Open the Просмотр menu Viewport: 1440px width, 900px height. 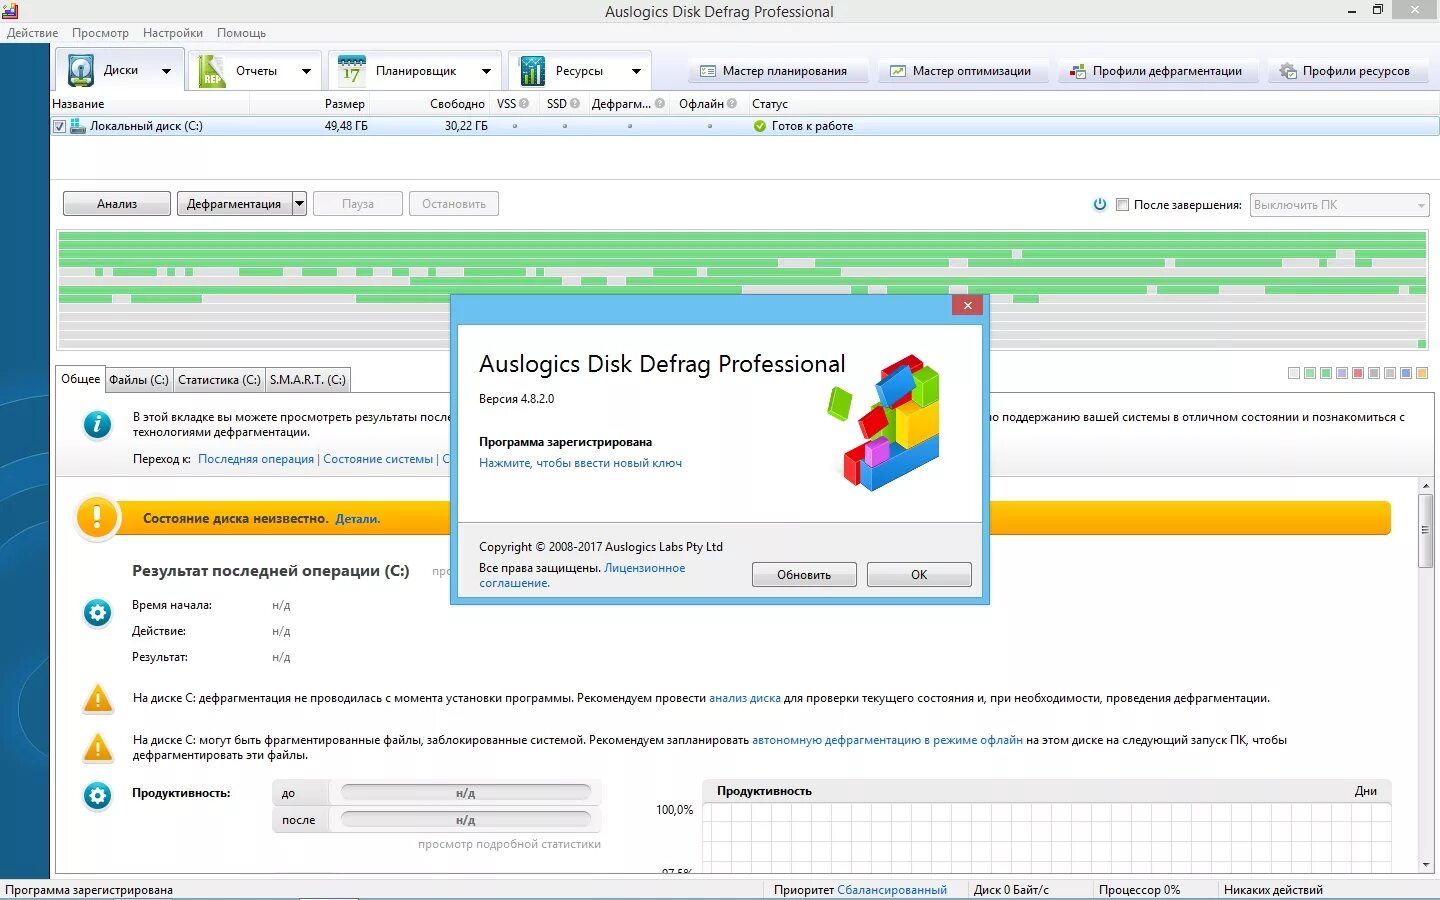pyautogui.click(x=100, y=33)
